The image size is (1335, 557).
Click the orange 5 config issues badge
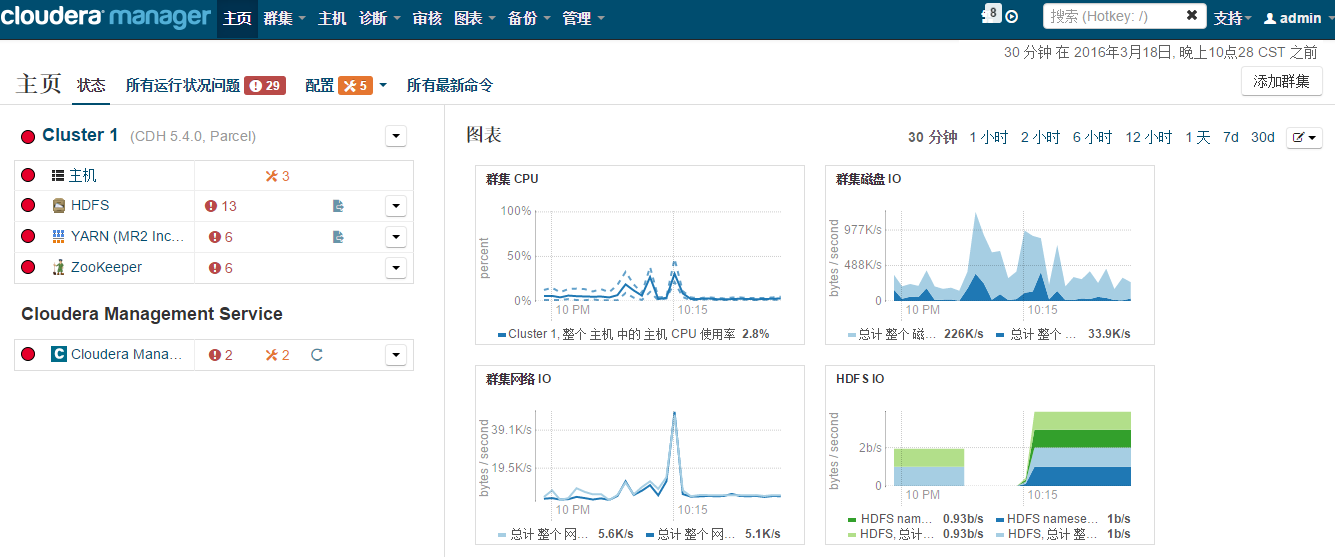355,86
